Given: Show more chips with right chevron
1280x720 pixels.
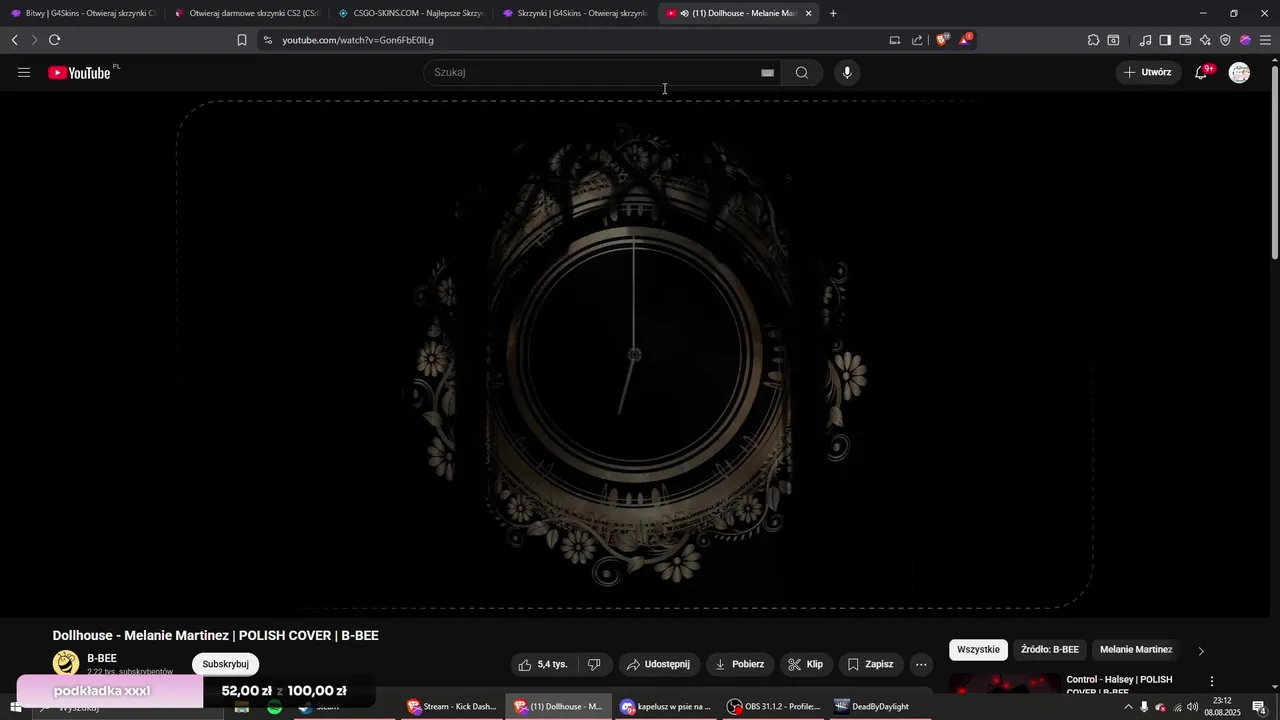Looking at the screenshot, I should [1201, 651].
